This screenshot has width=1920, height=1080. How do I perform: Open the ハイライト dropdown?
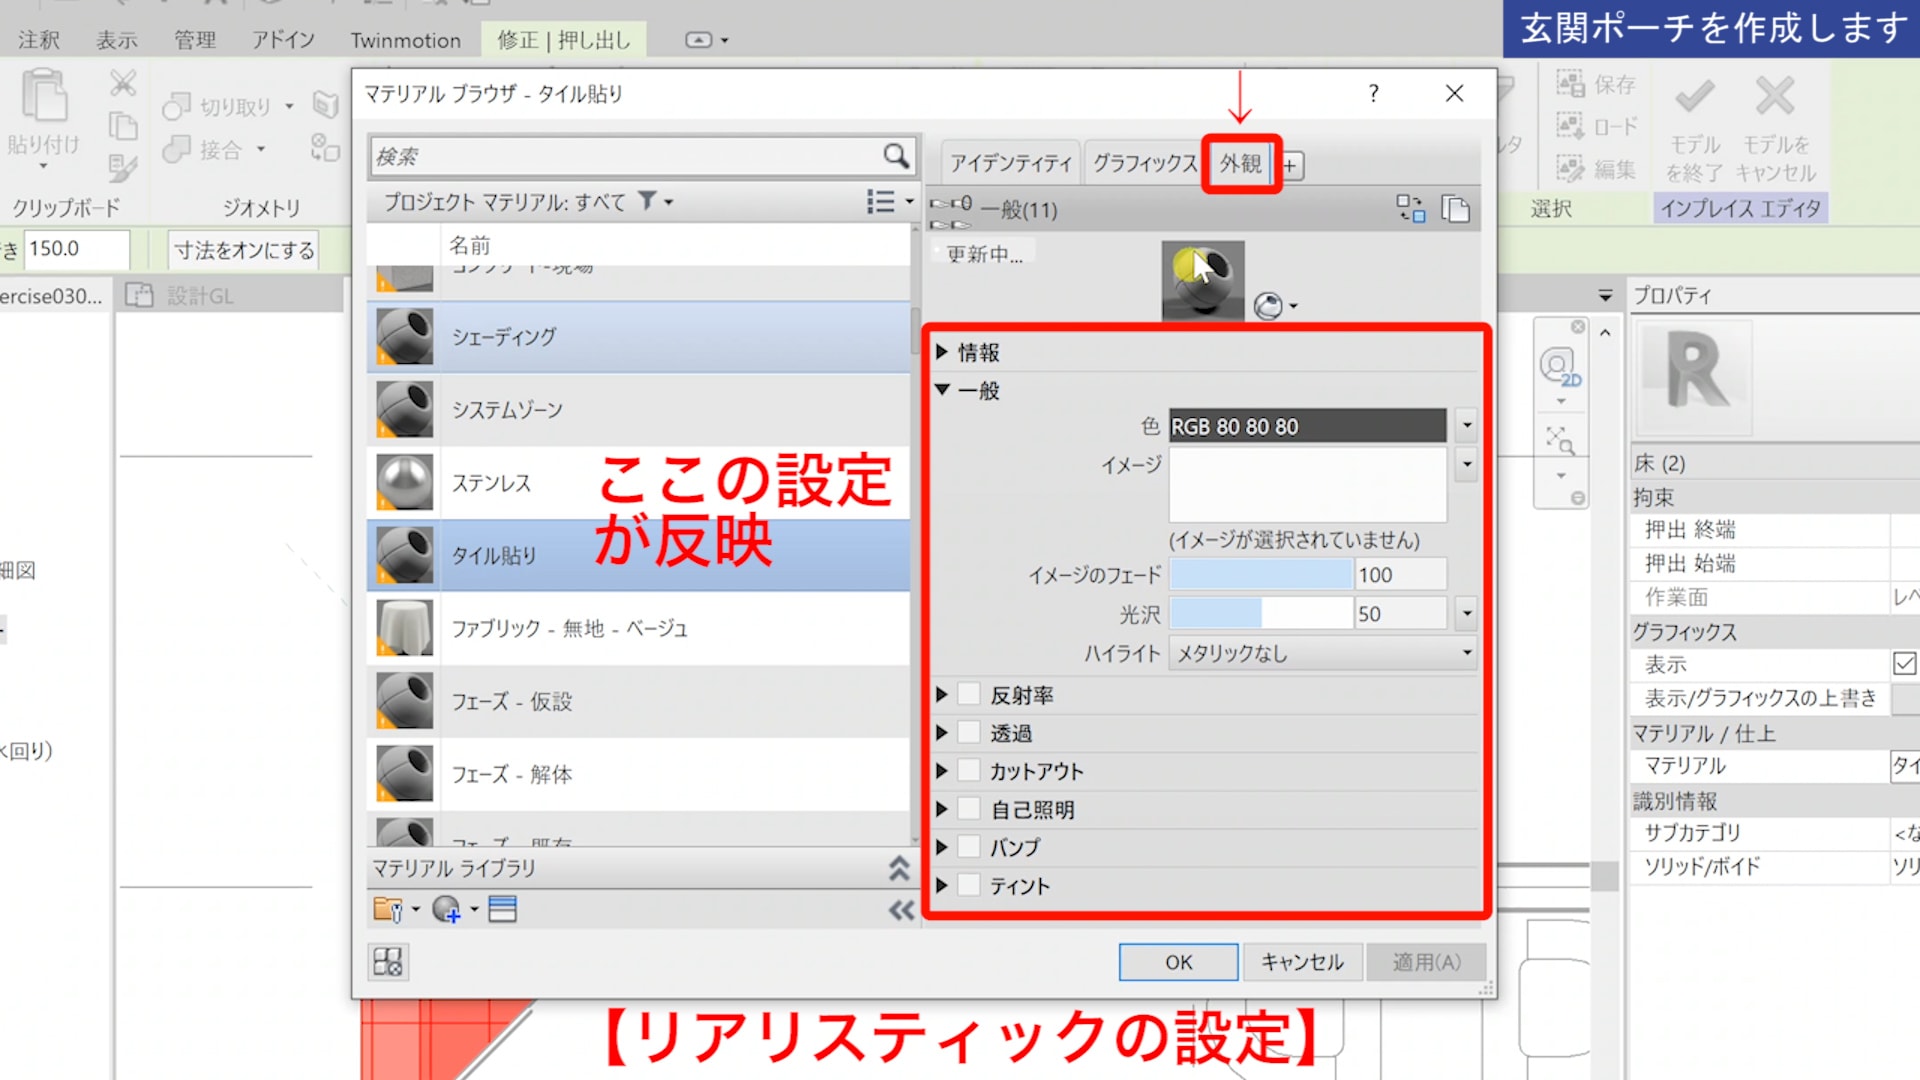(x=1322, y=653)
